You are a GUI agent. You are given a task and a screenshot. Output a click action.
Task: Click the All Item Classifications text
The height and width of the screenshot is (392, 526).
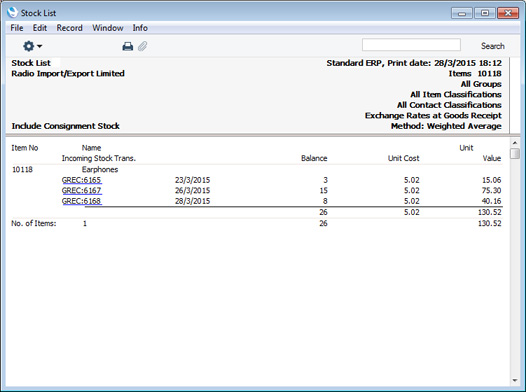[x=456, y=95]
